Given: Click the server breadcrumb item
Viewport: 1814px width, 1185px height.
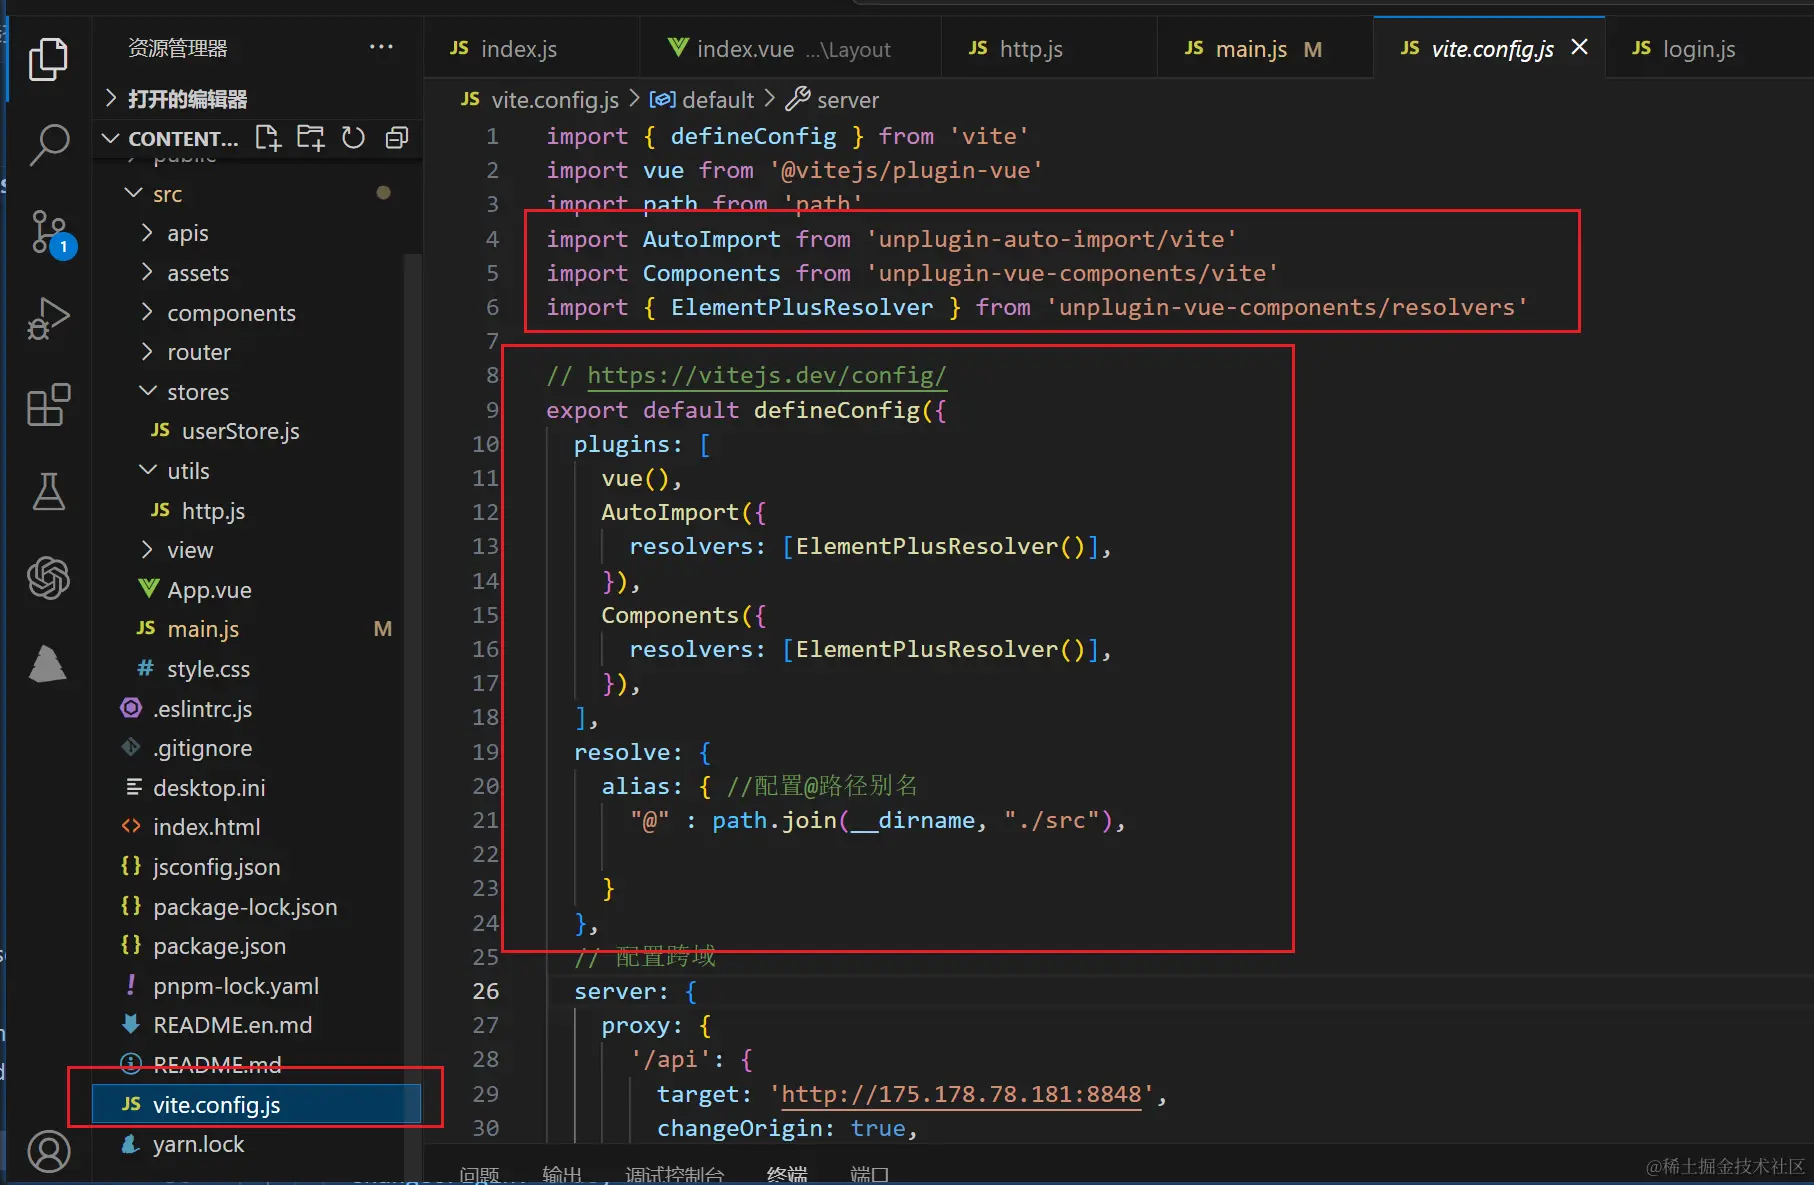Looking at the screenshot, I should coord(848,99).
